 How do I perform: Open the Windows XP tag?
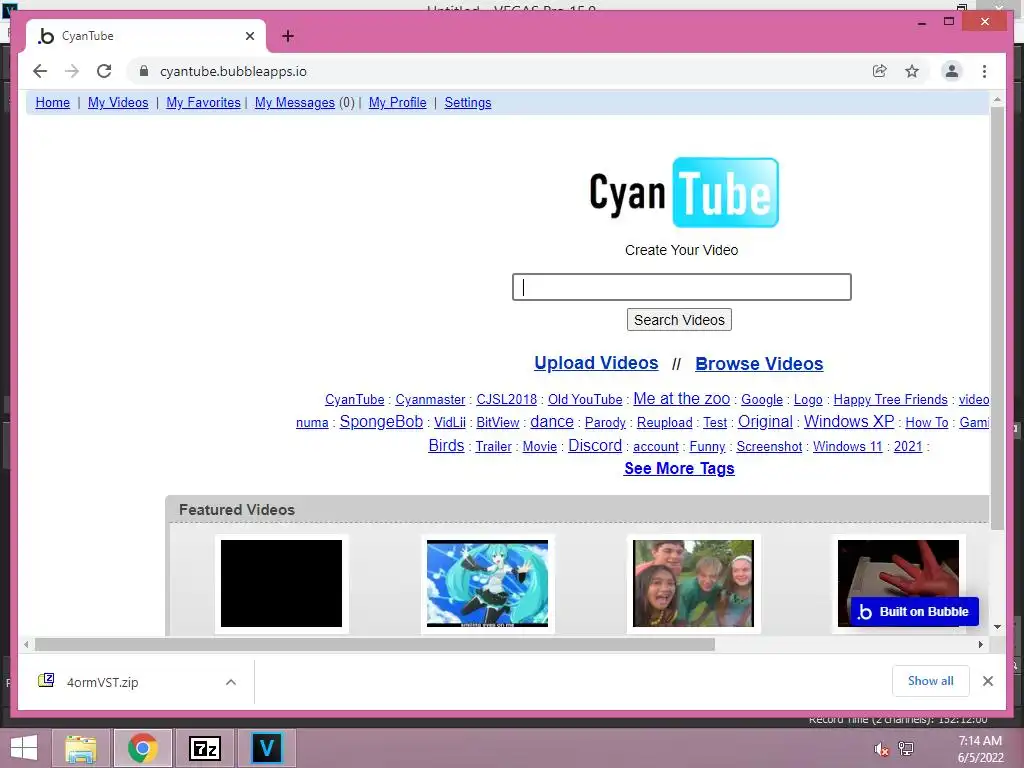[x=849, y=421]
